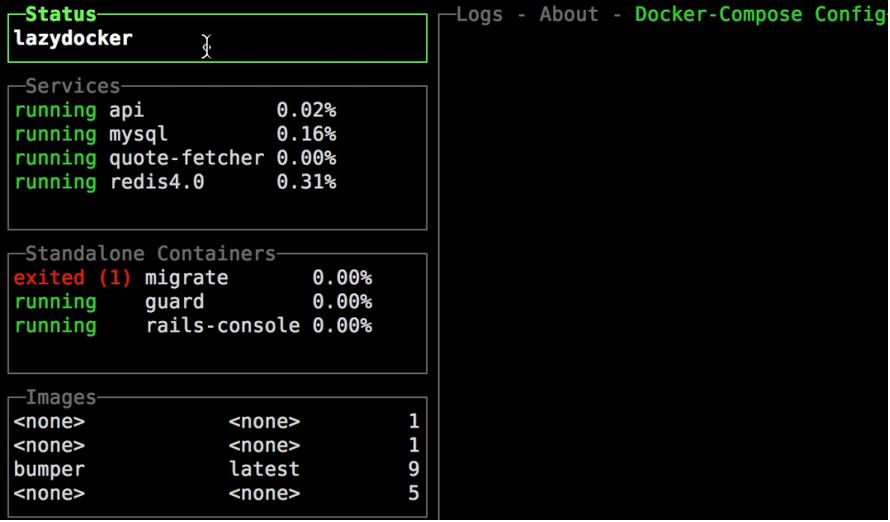Viewport: 890px width, 522px height.
Task: Select the mysql service
Action: 138,134
